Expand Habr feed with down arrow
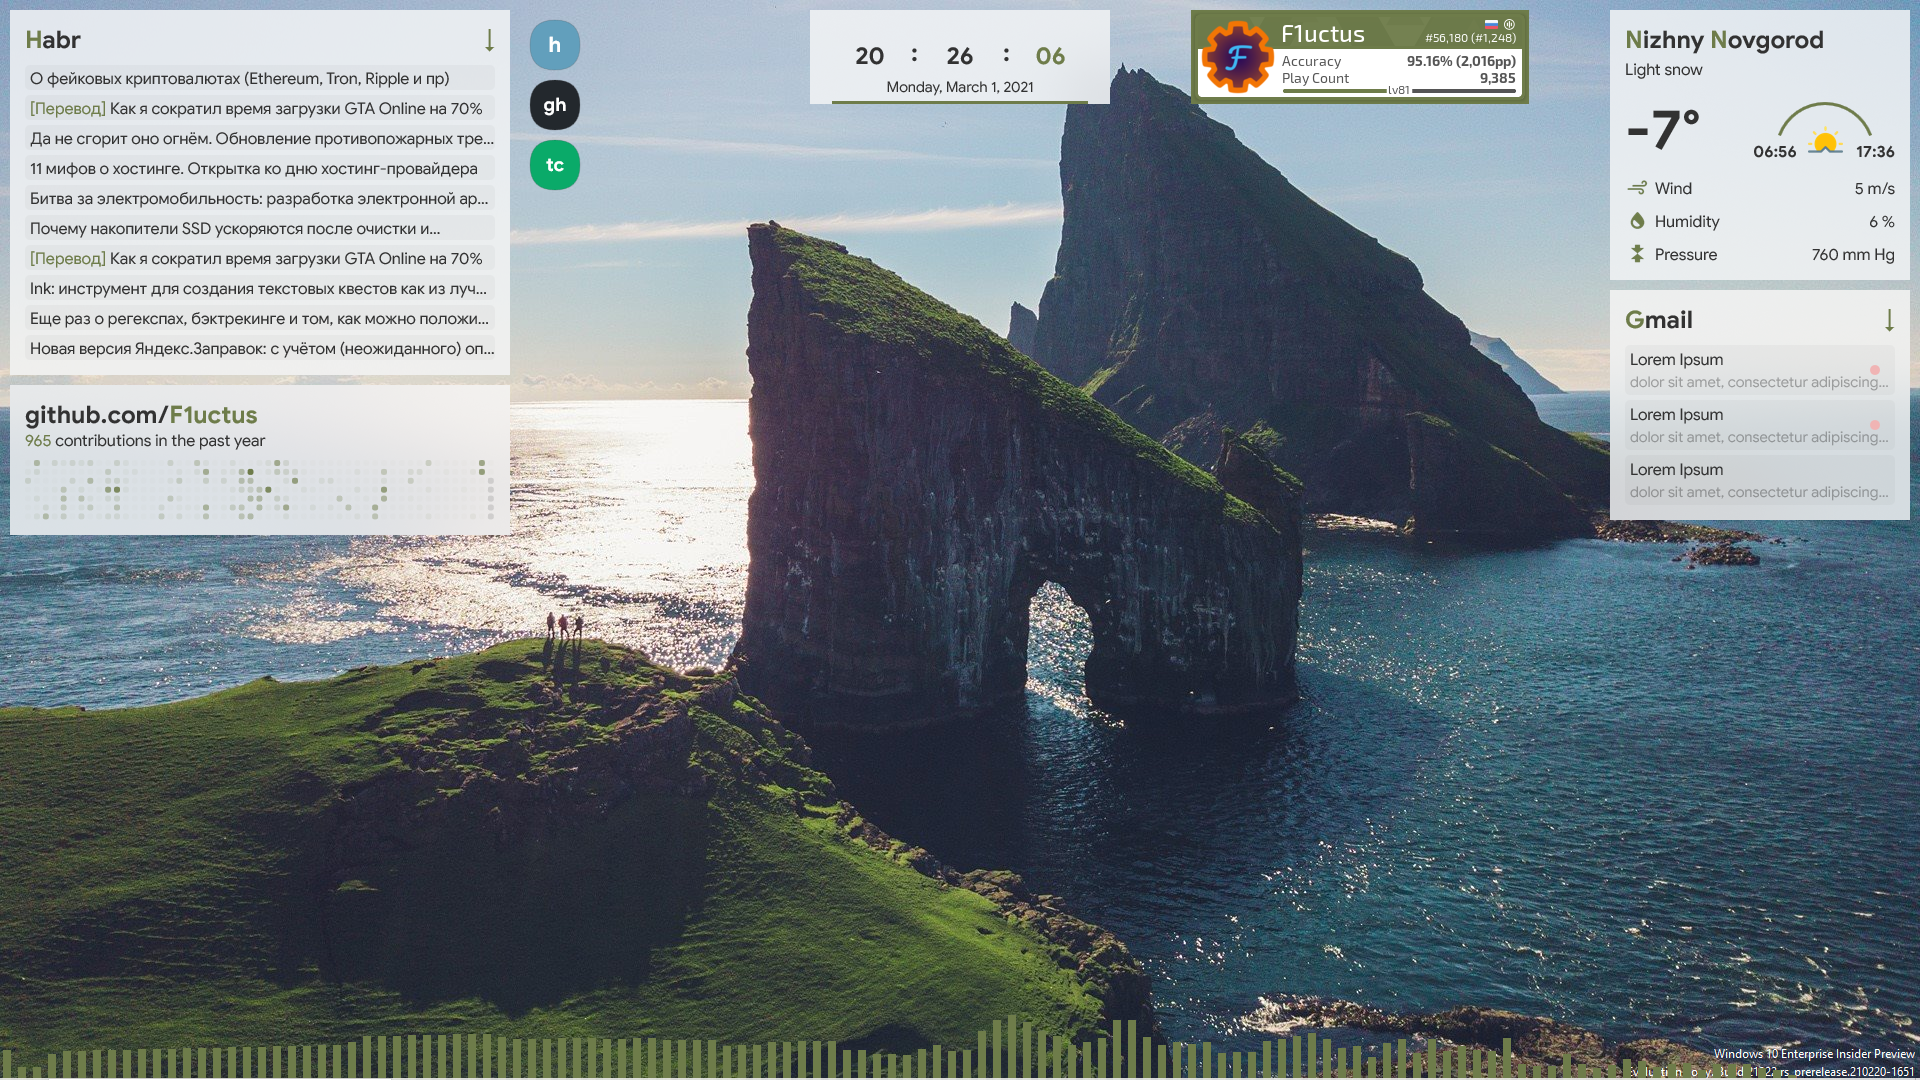The image size is (1920, 1080). coord(489,40)
